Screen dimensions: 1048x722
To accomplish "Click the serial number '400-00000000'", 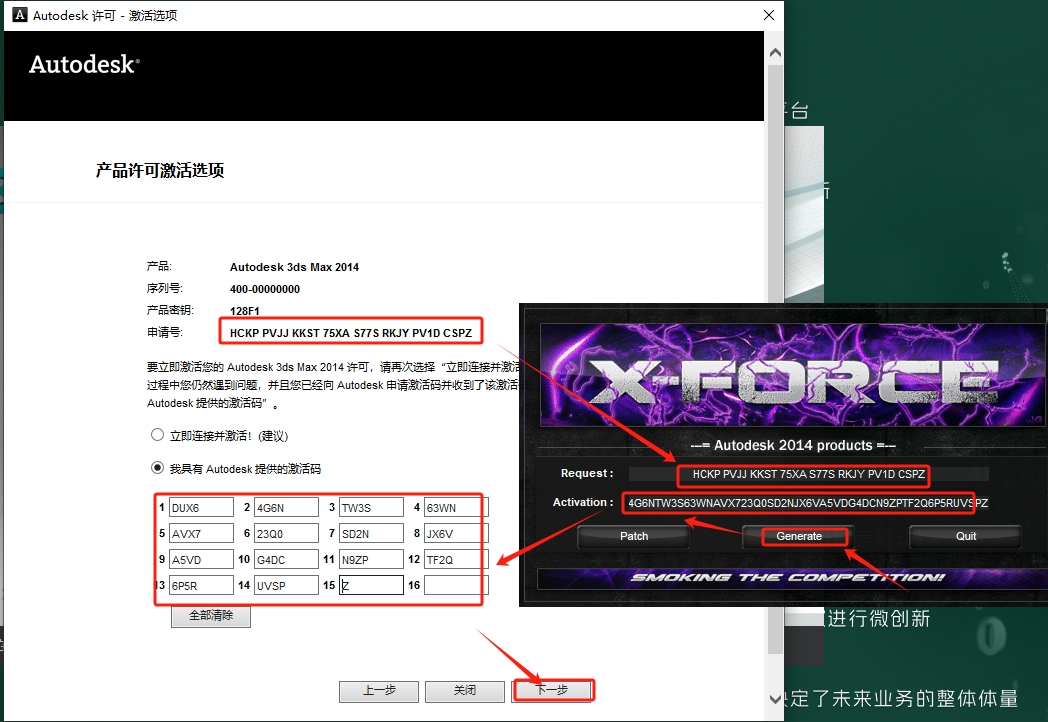I will pyautogui.click(x=265, y=289).
